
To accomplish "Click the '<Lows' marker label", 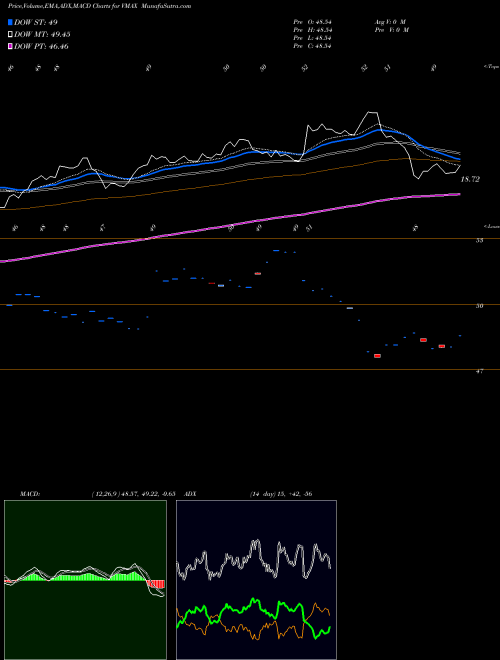I will (491, 226).
